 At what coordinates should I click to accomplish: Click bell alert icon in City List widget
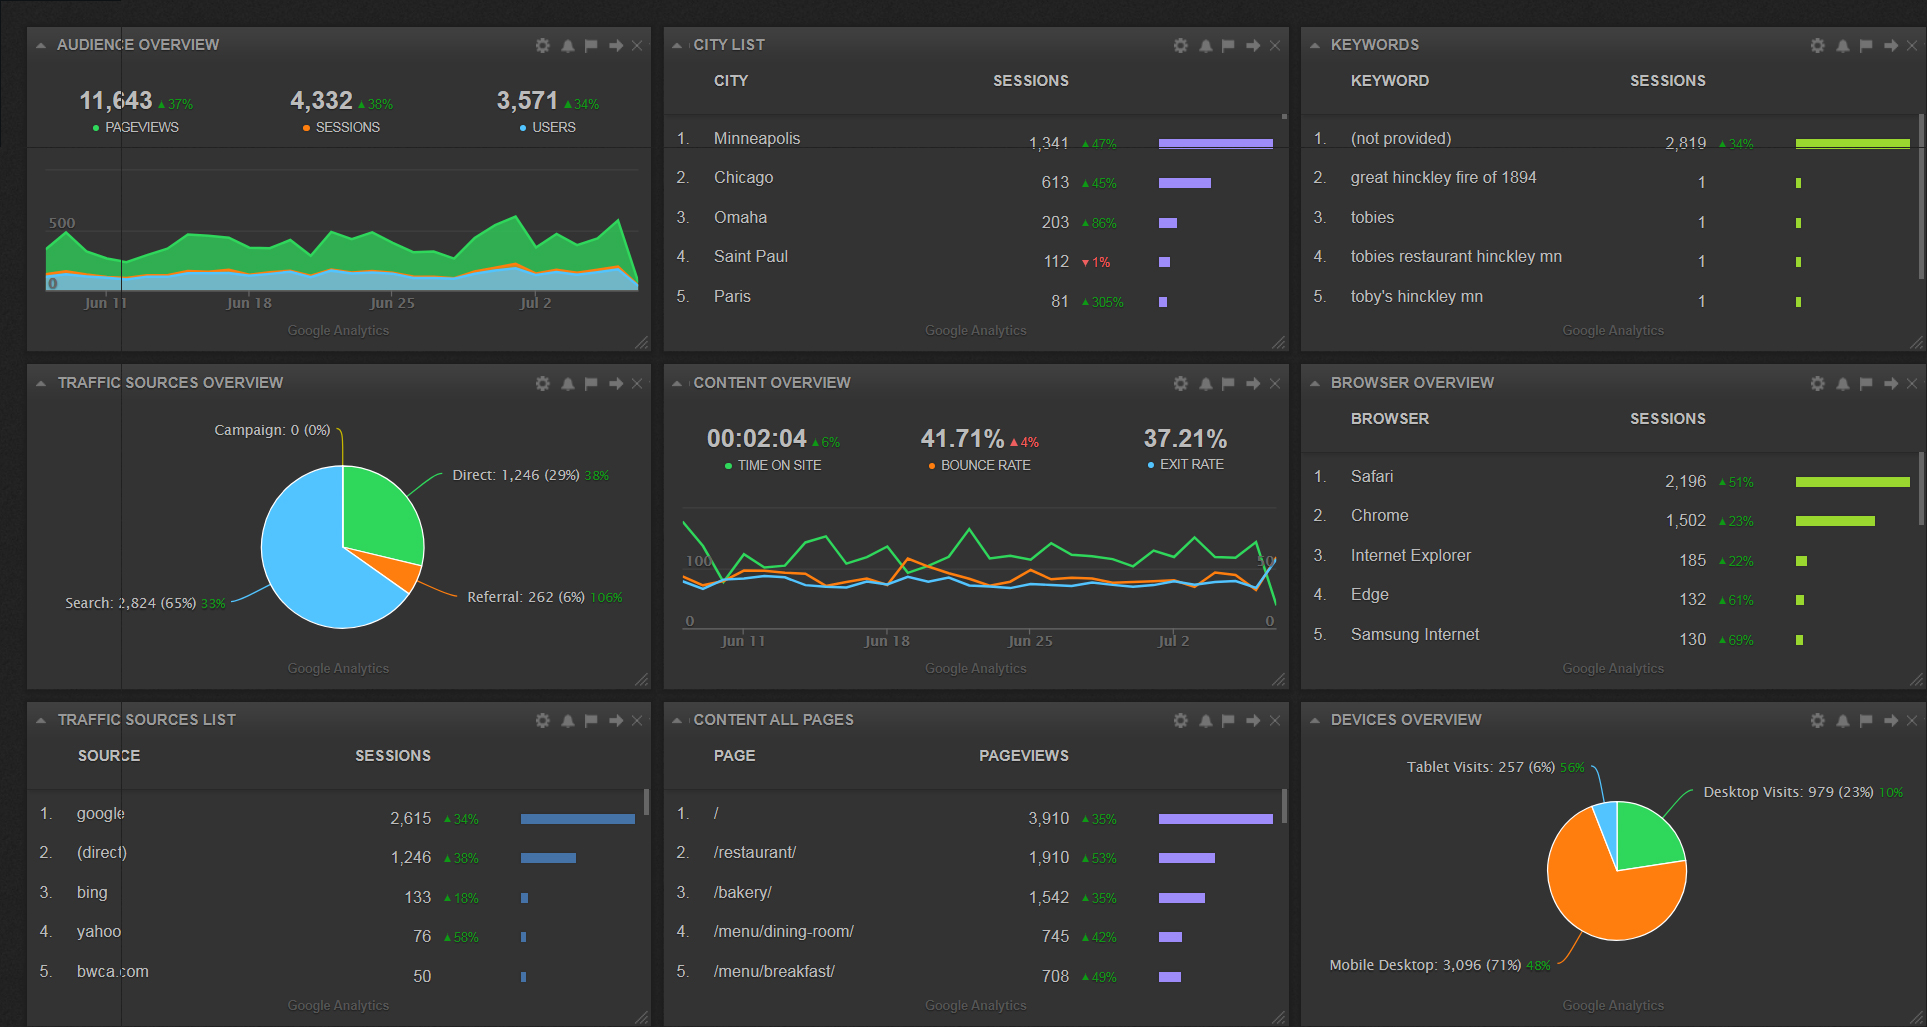click(1205, 46)
